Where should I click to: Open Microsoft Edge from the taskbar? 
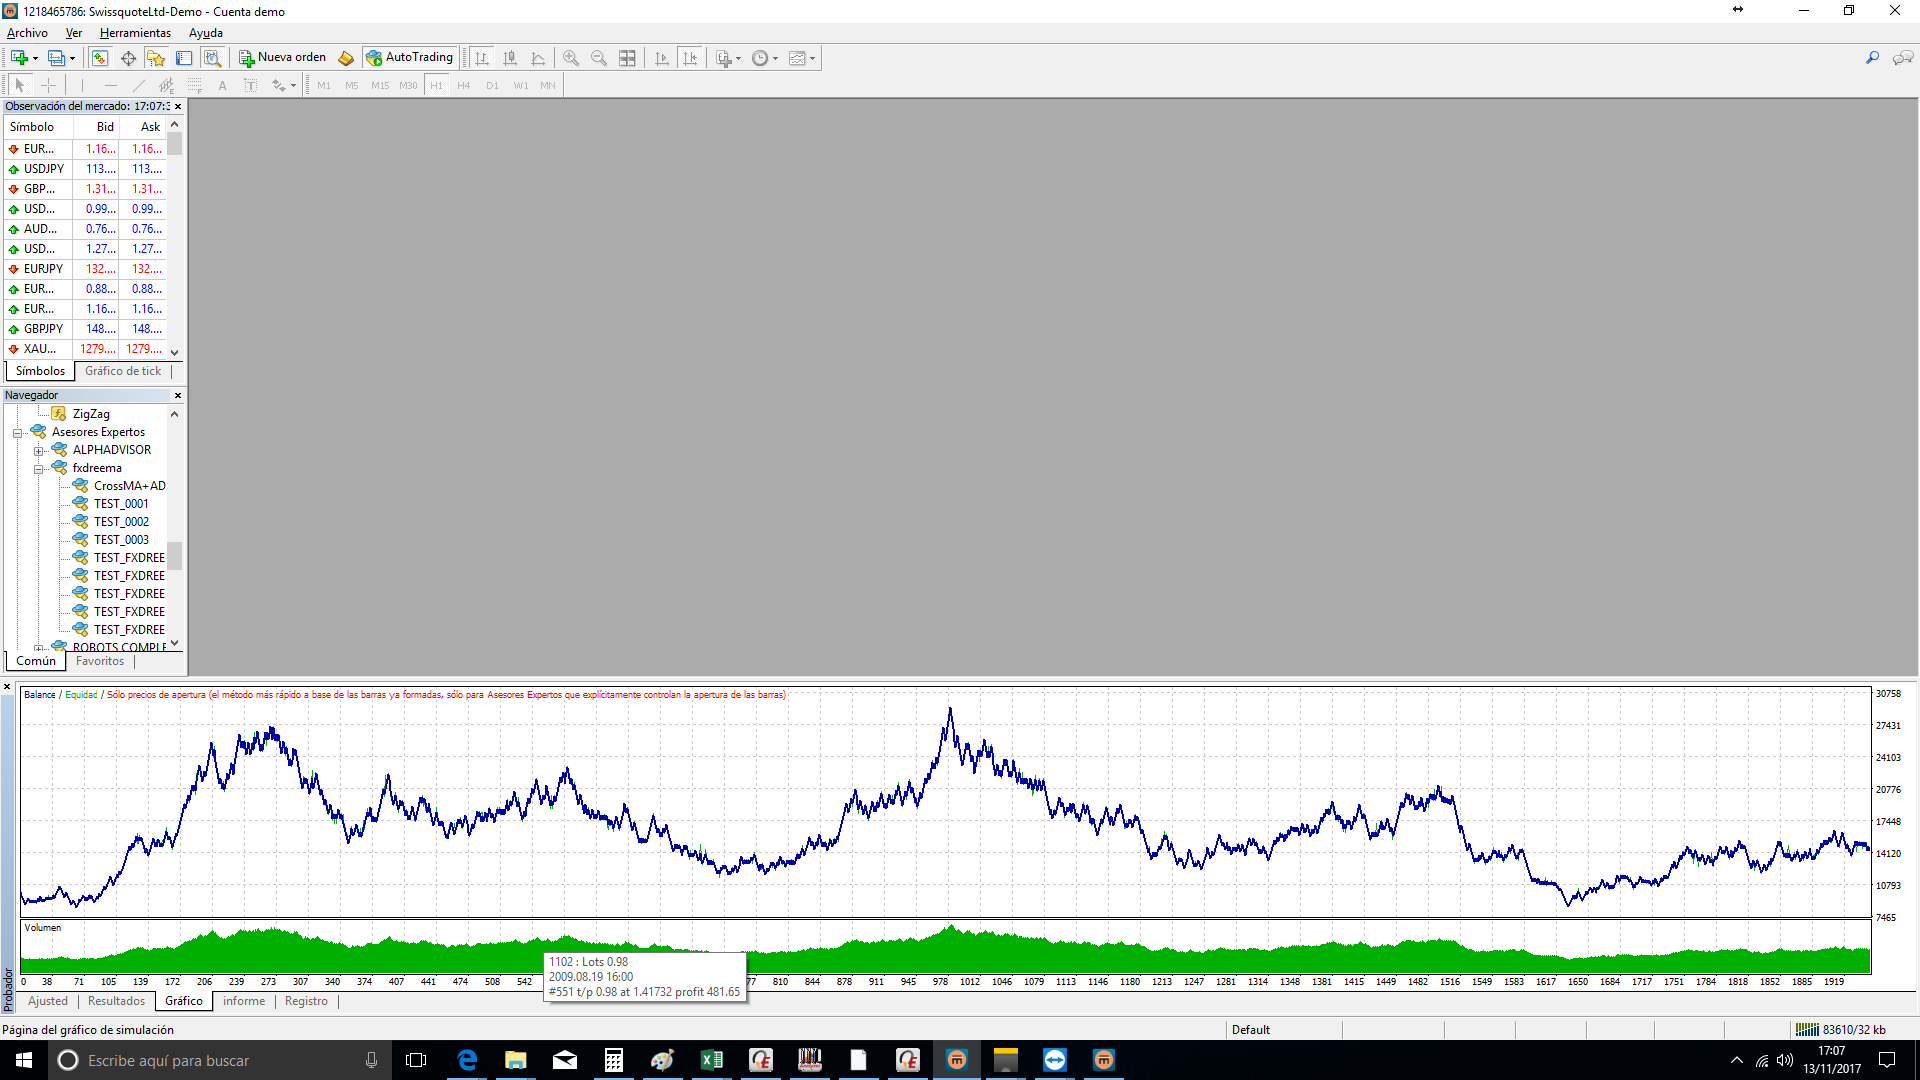tap(467, 1060)
